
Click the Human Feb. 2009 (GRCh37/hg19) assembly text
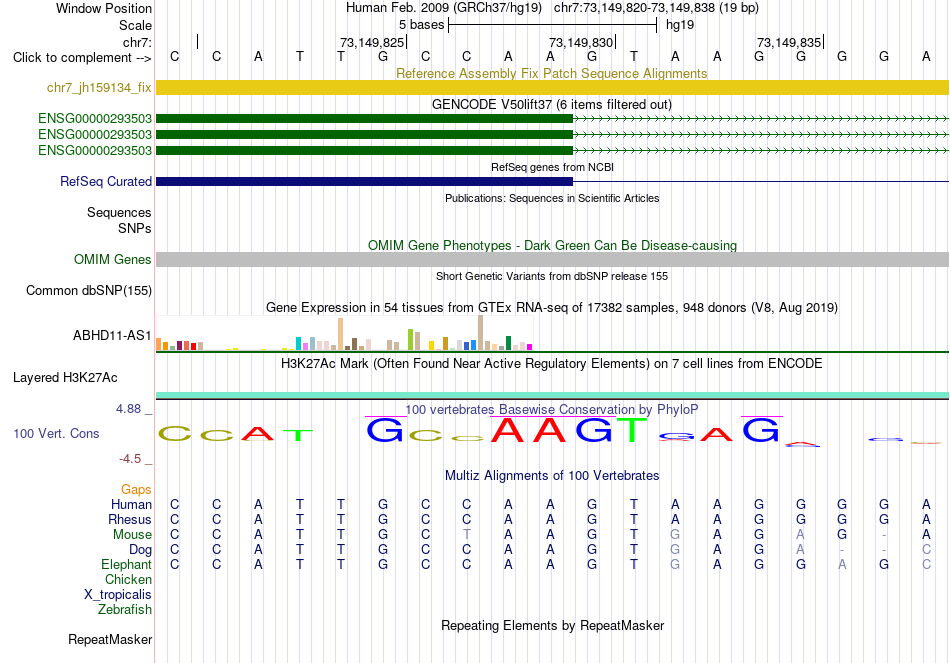coord(443,8)
